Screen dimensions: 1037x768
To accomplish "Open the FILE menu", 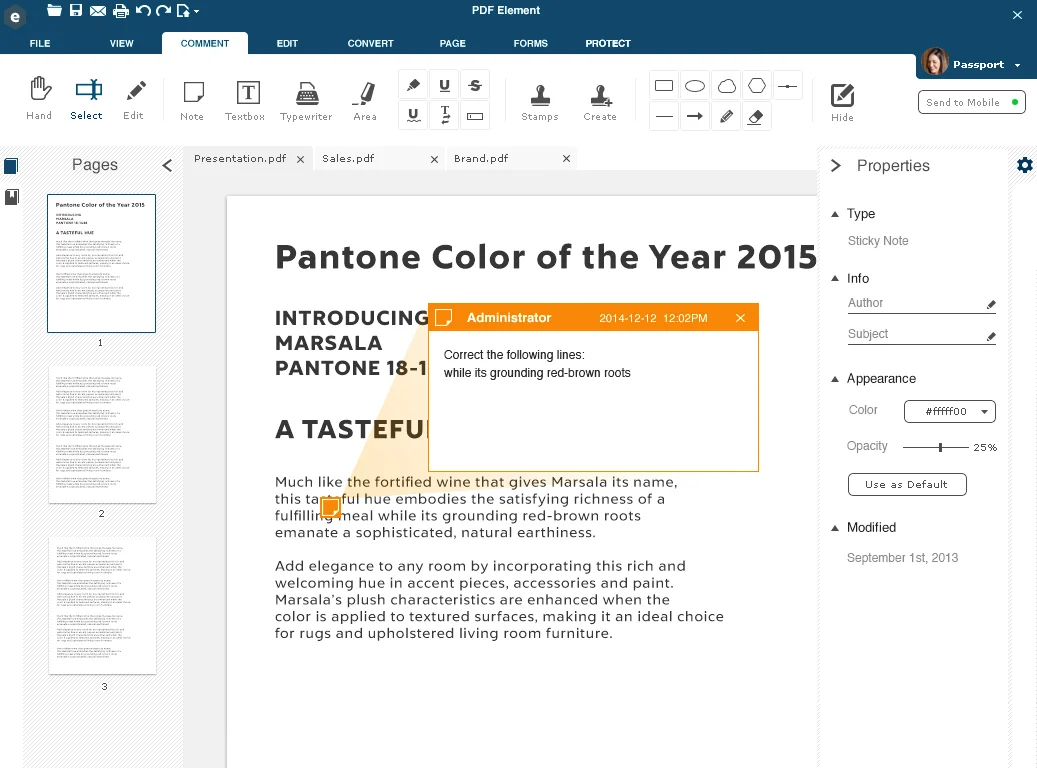I will coord(40,43).
